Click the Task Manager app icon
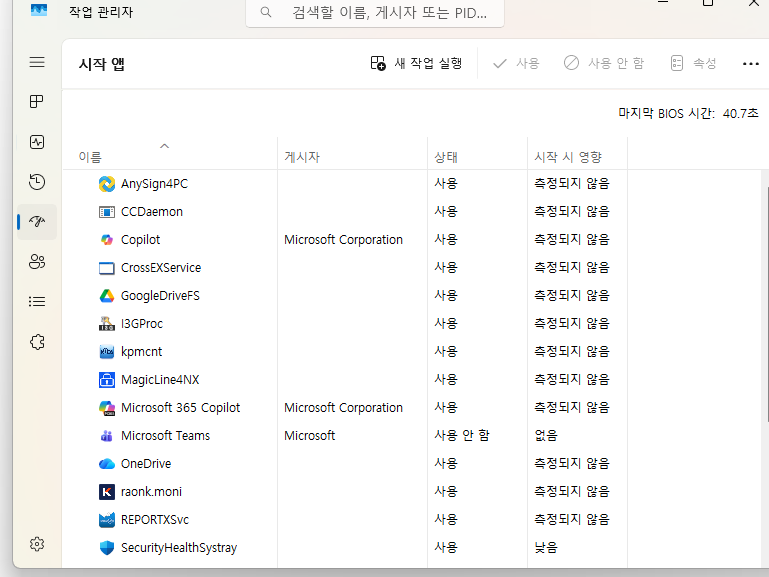Viewport: 769px width, 577px height. click(x=39, y=10)
